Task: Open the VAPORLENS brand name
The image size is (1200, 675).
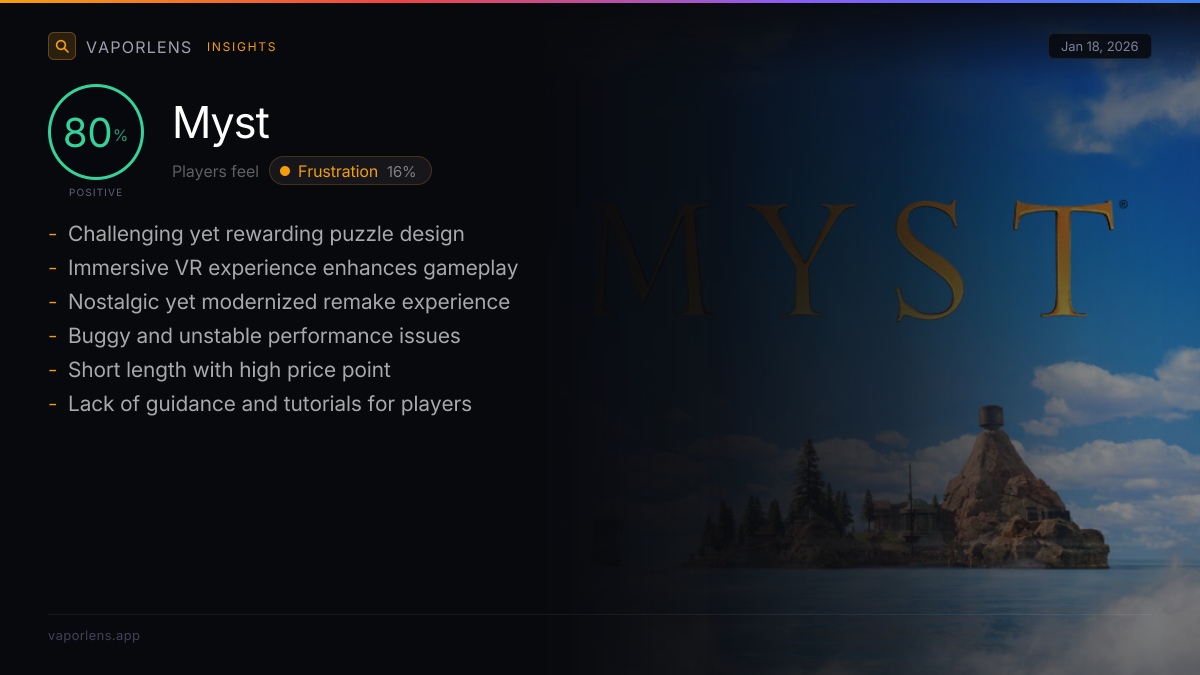Action: tap(138, 47)
